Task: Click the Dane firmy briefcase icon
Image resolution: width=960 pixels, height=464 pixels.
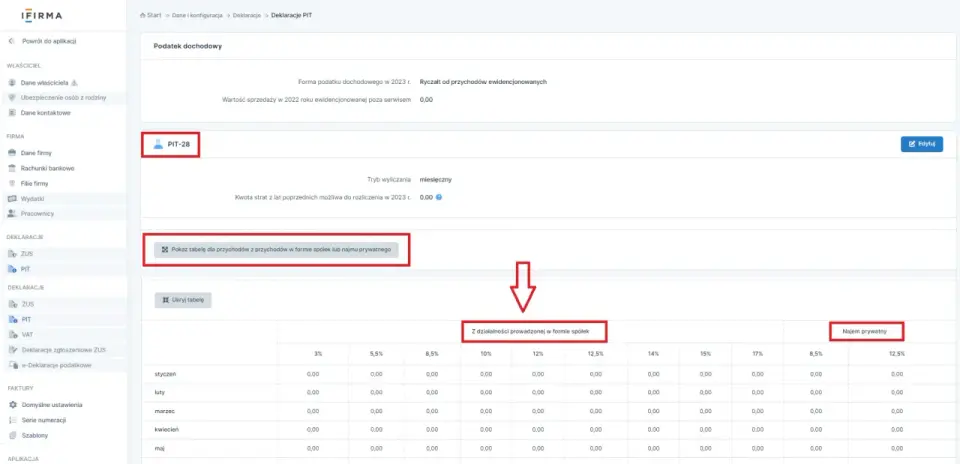Action: pyautogui.click(x=12, y=153)
